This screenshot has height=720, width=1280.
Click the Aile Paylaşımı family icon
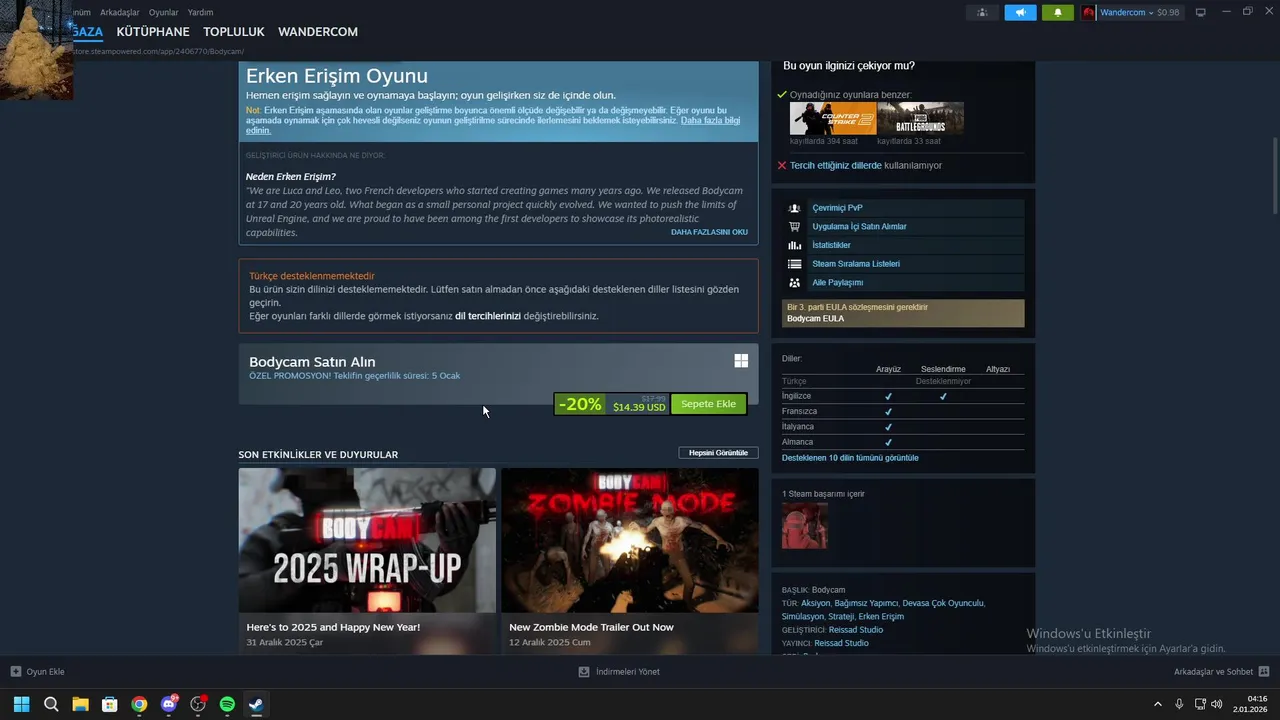click(x=794, y=283)
